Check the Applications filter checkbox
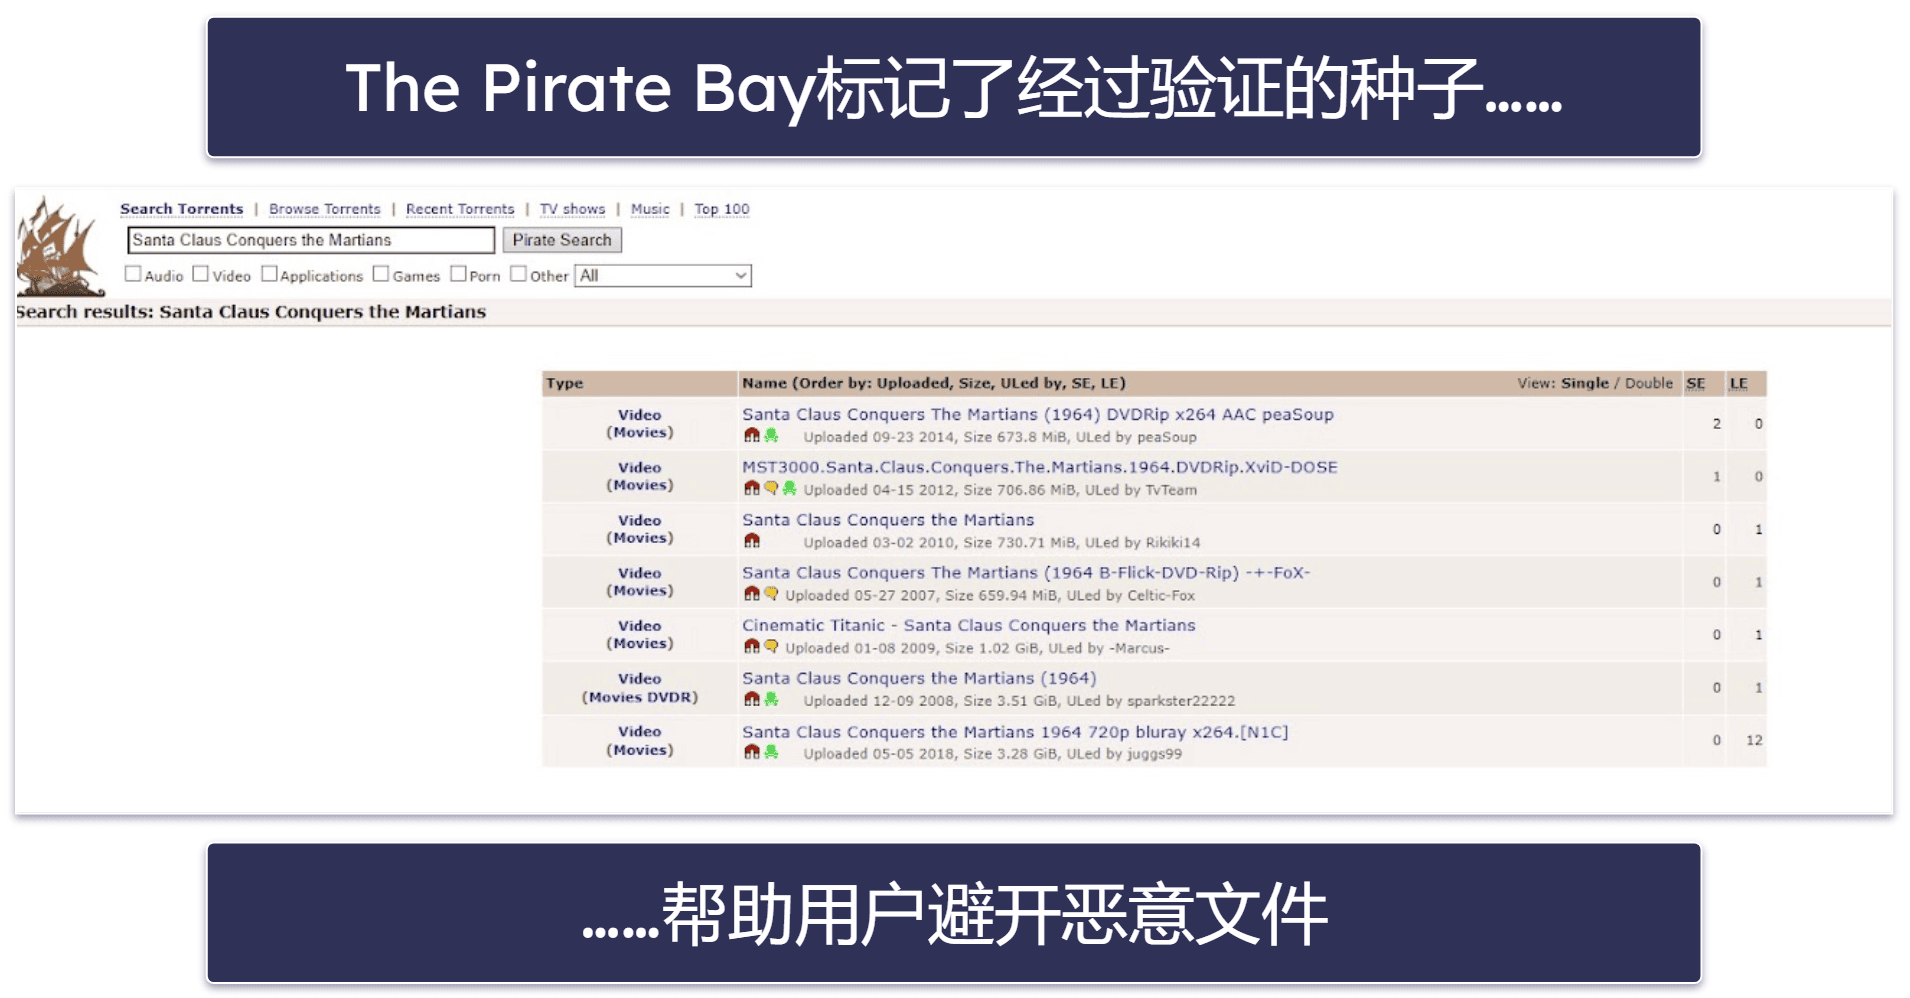 tap(269, 274)
